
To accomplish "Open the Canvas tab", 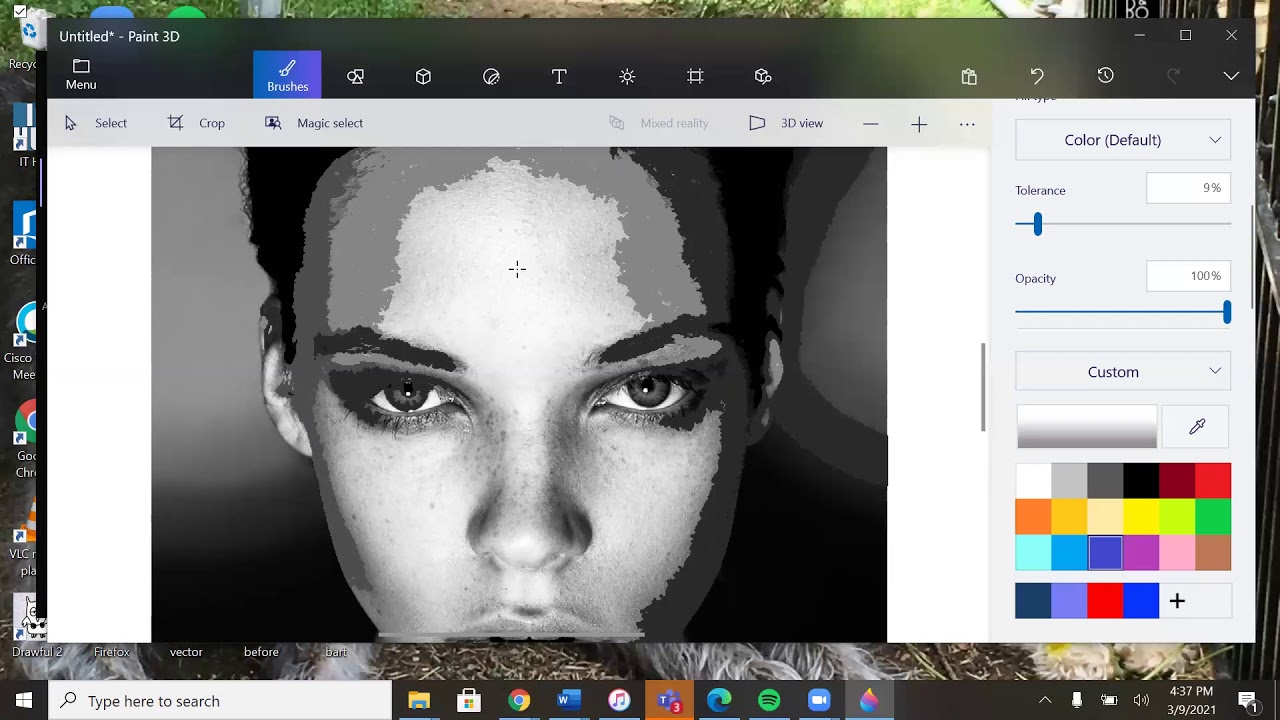I will tap(695, 76).
